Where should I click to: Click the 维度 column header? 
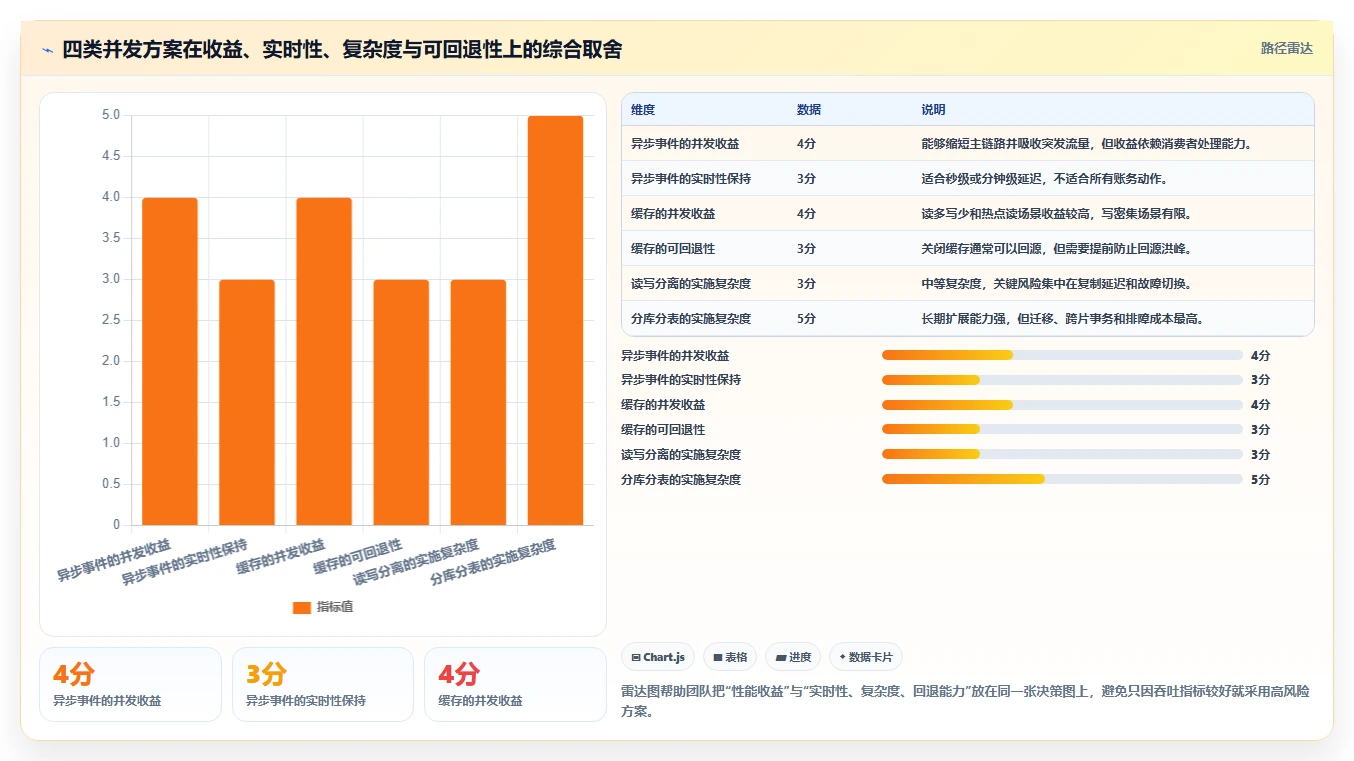pyautogui.click(x=643, y=110)
